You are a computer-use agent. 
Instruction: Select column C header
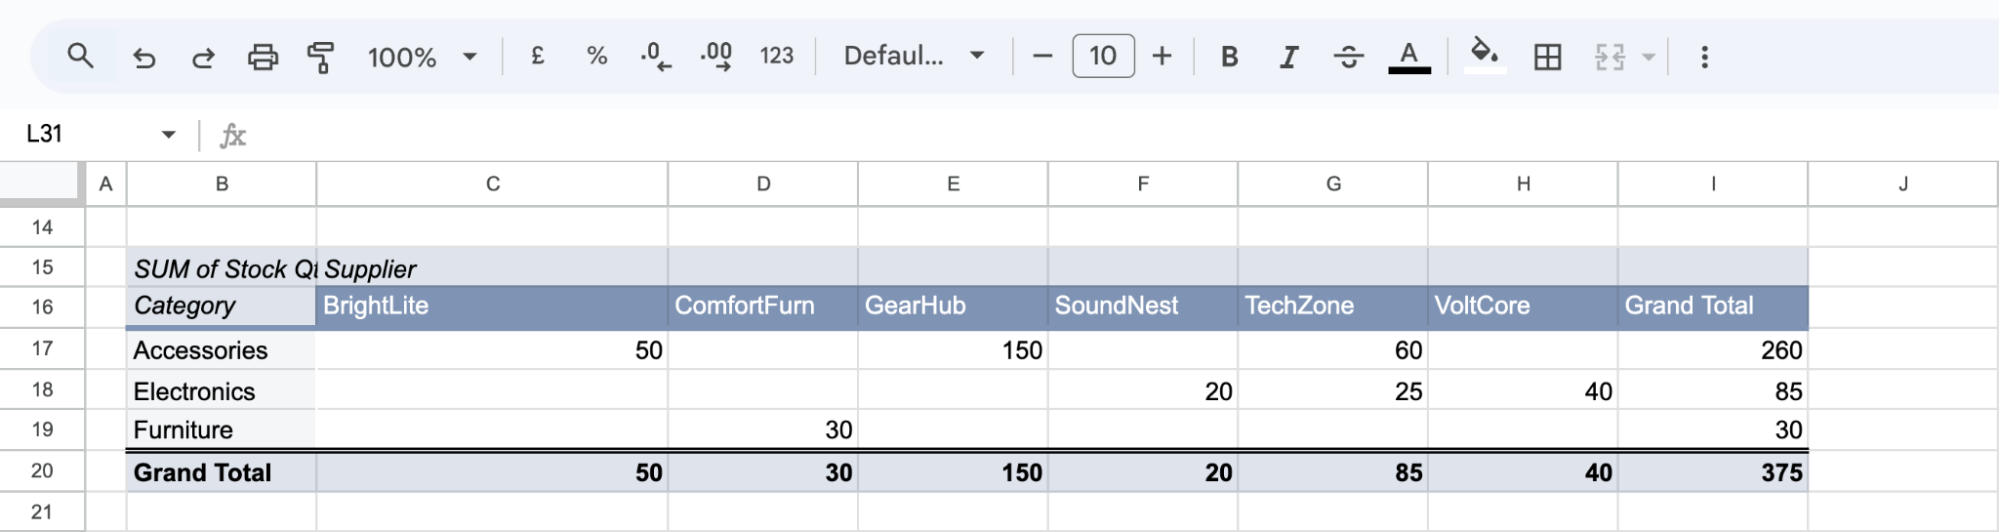[x=492, y=184]
